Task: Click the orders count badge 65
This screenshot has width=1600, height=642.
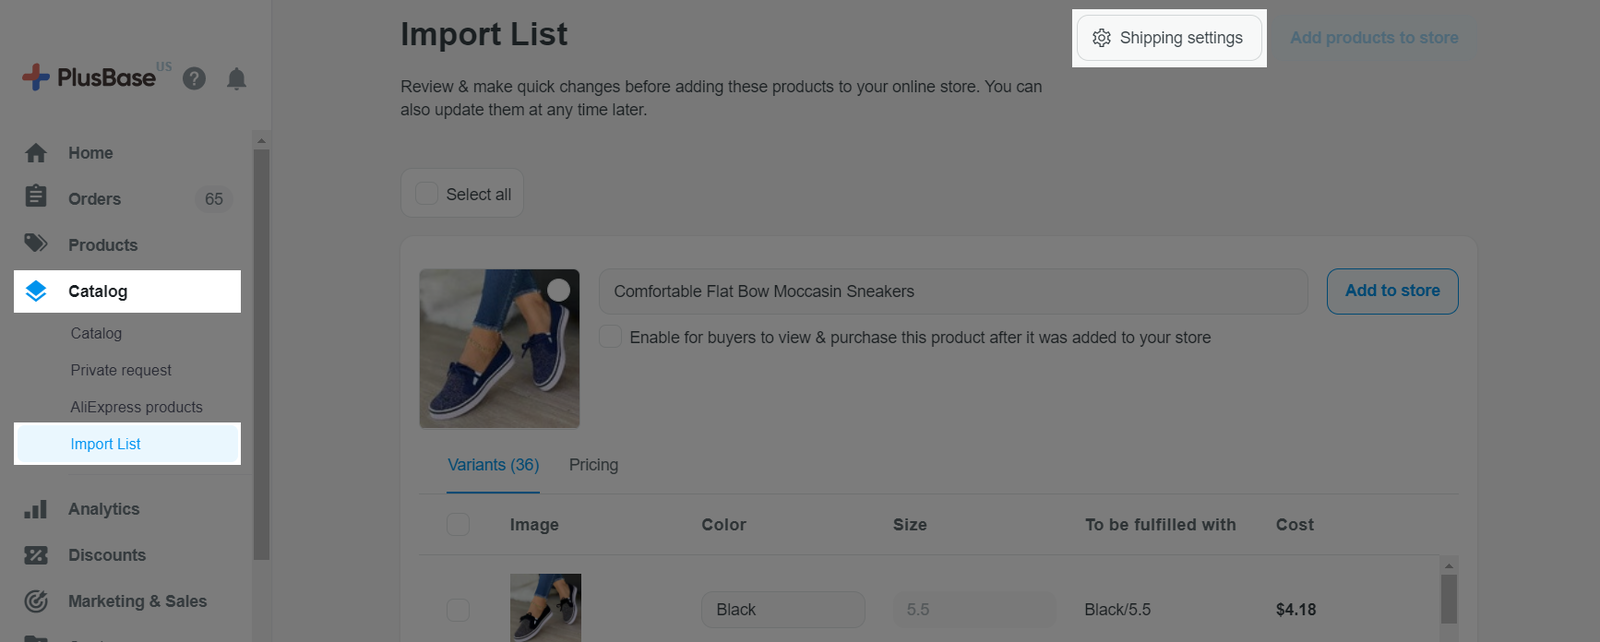Action: [214, 199]
